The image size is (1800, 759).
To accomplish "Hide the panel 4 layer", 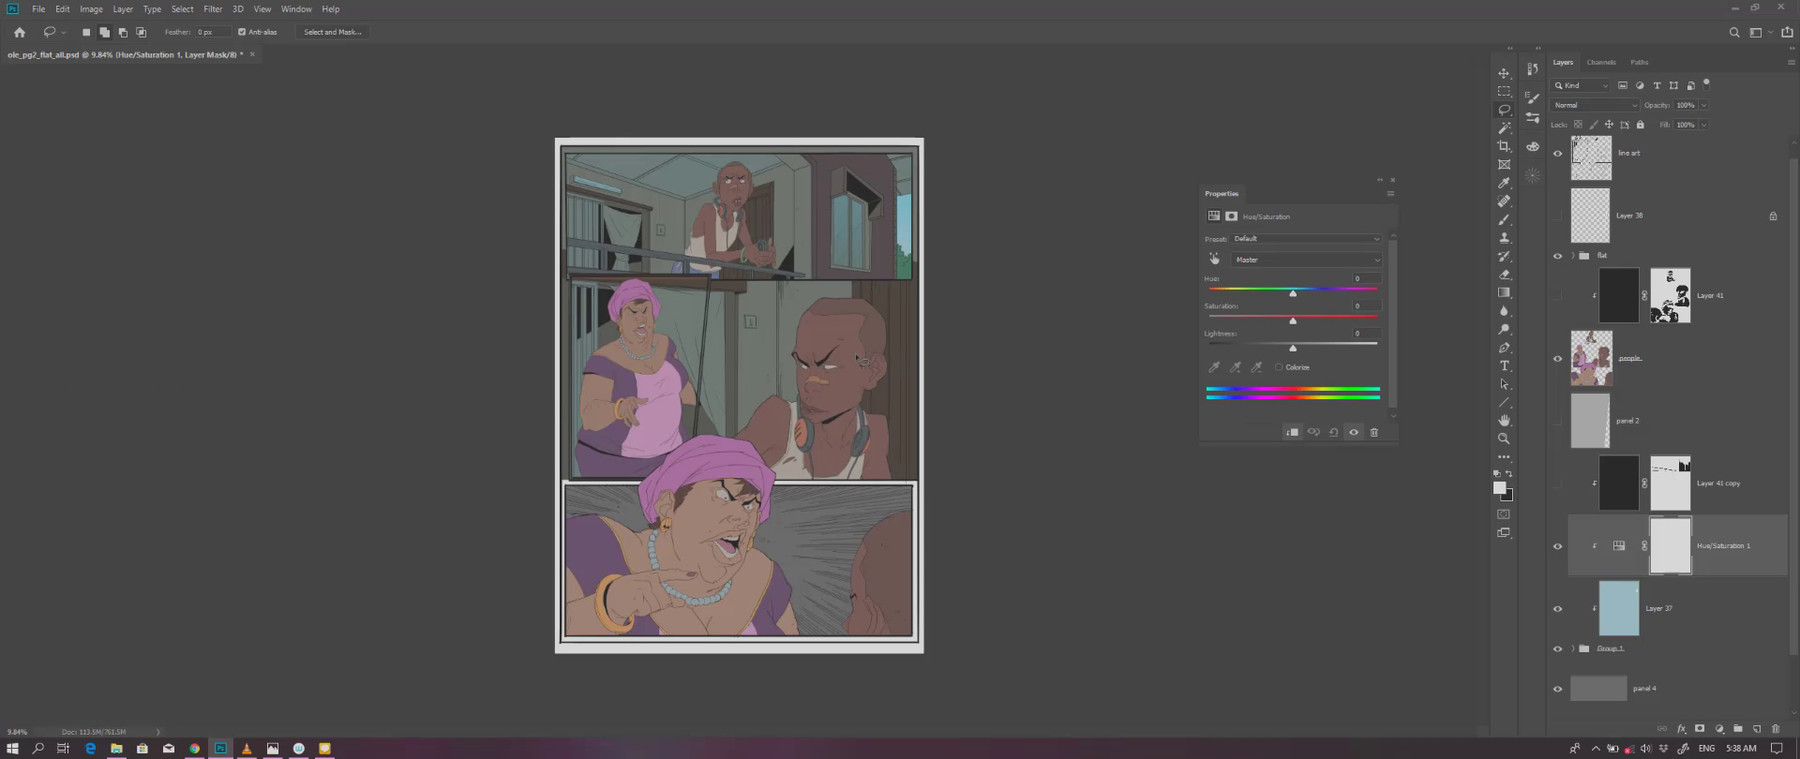I will pos(1557,688).
